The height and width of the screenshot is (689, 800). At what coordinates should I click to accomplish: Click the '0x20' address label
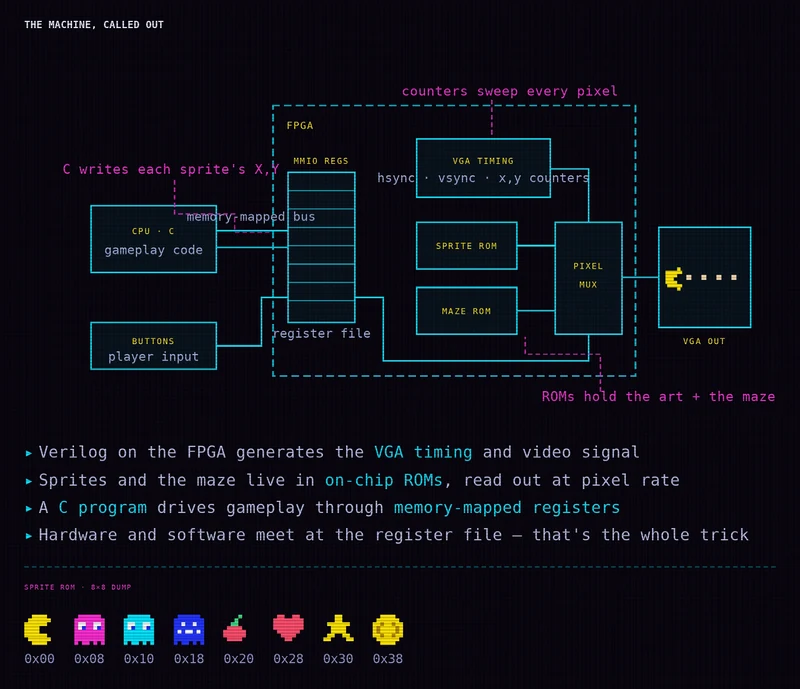238,659
